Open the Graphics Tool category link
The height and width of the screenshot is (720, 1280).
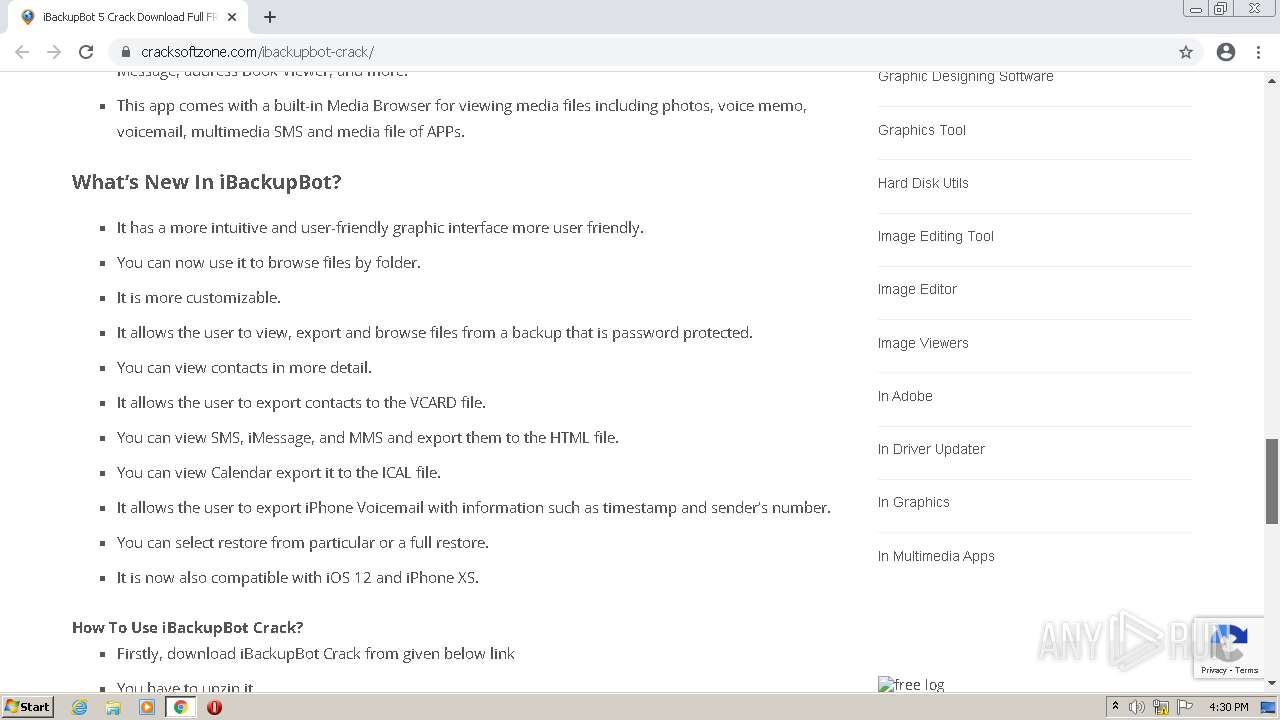point(921,130)
